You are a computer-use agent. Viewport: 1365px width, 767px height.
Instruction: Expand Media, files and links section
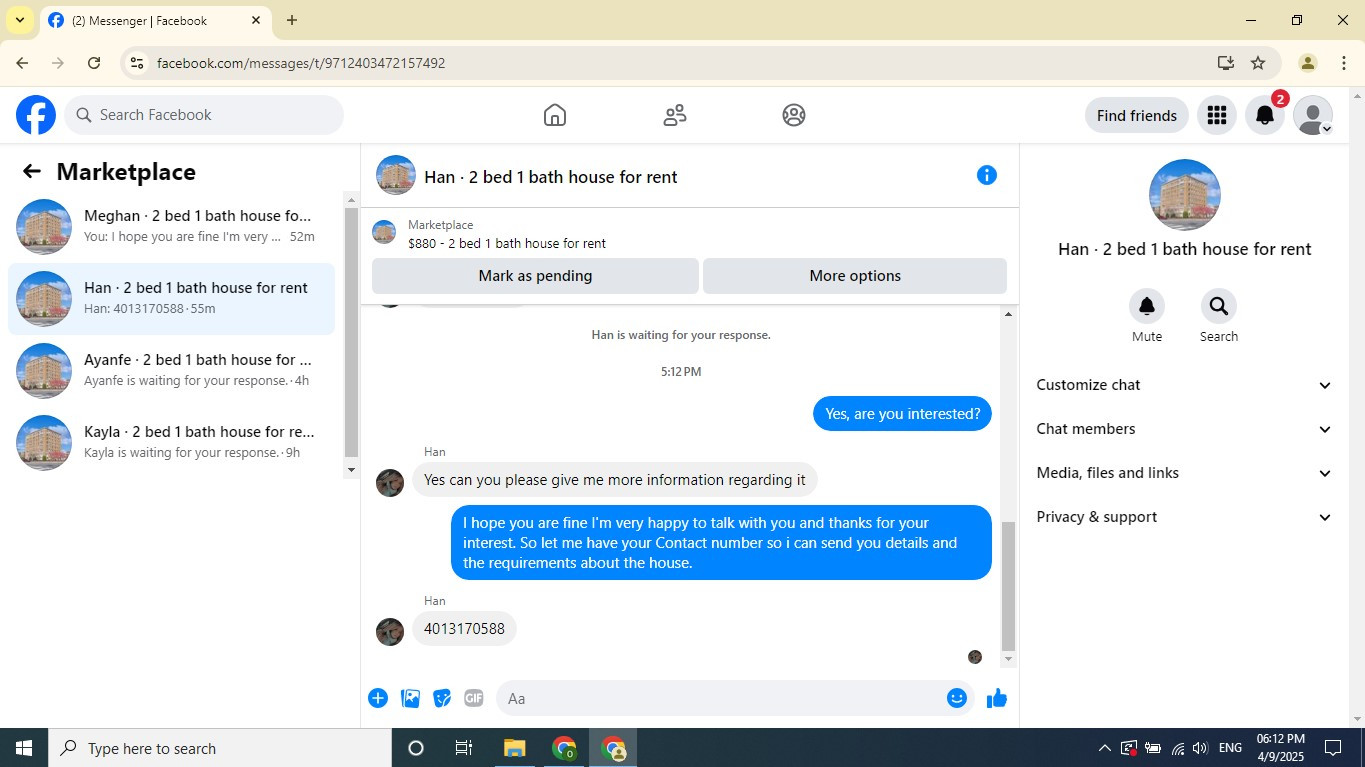pyautogui.click(x=1184, y=473)
